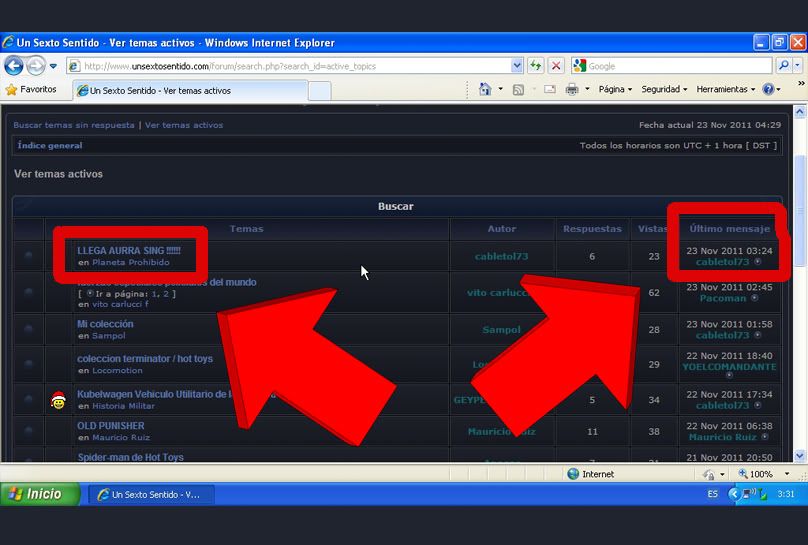Expand the Home button dropdown arrow
The image size is (808, 545).
pos(500,89)
